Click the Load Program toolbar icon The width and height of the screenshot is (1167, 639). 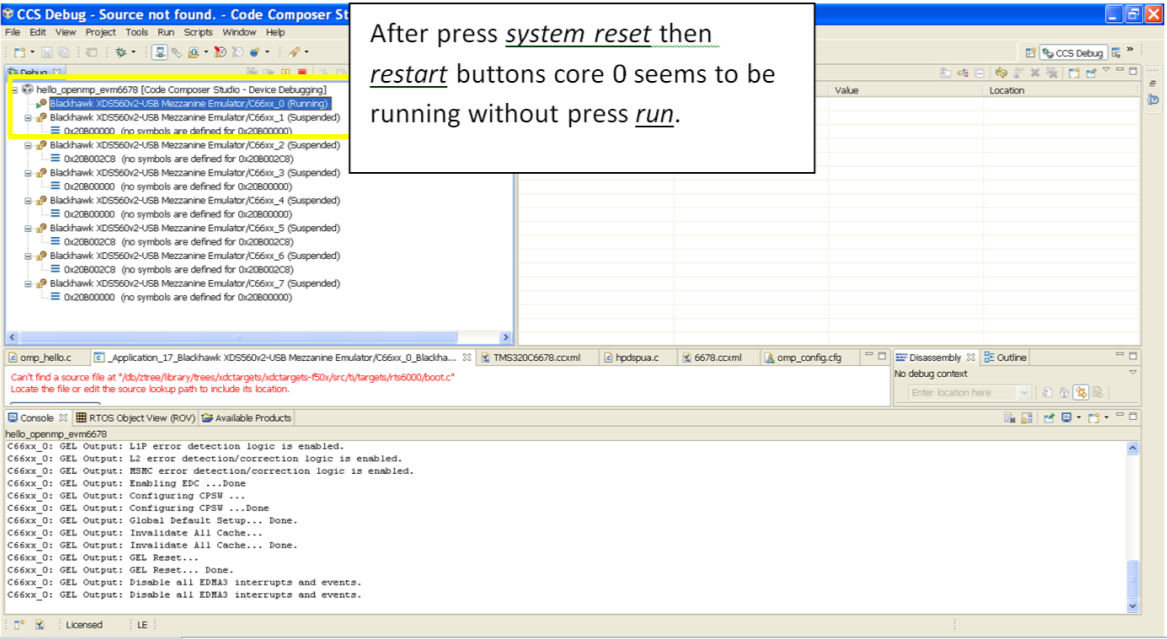click(194, 52)
